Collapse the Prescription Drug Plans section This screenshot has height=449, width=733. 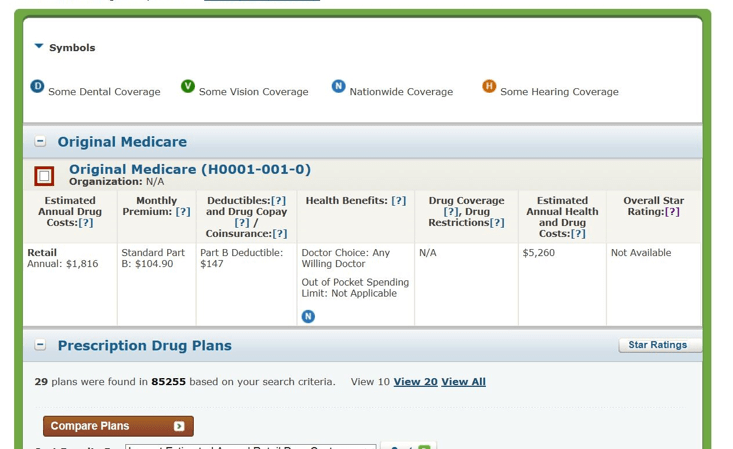pos(40,345)
